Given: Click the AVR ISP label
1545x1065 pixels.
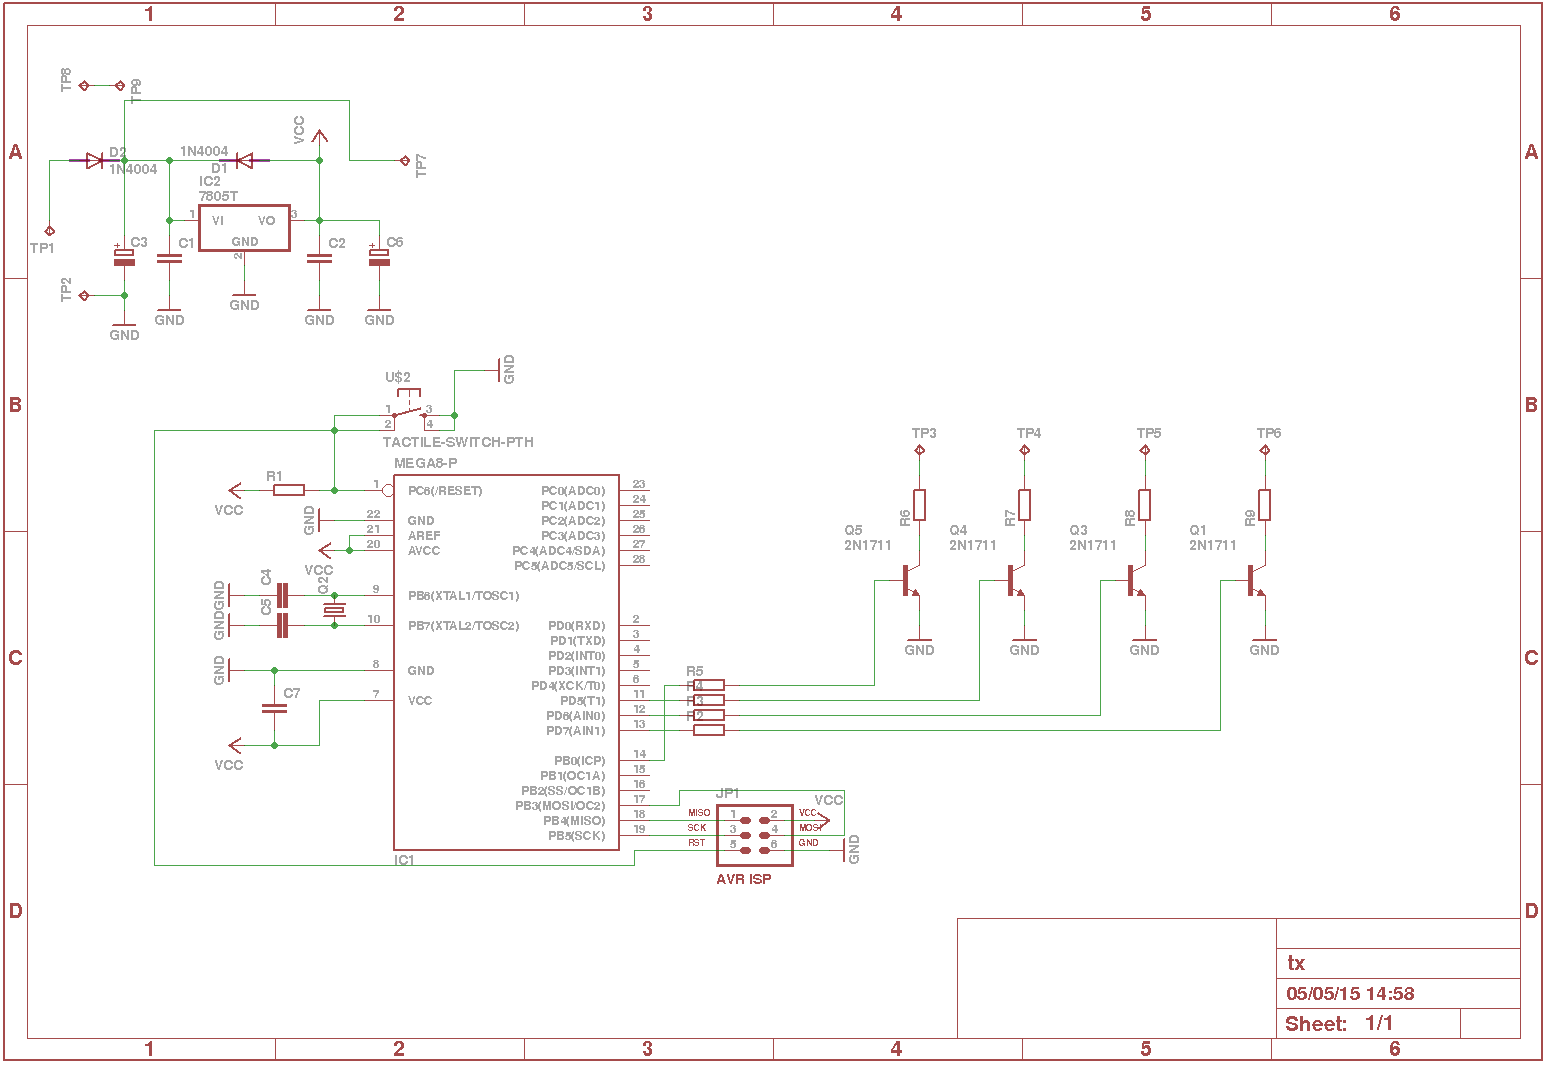Looking at the screenshot, I should pos(744,879).
